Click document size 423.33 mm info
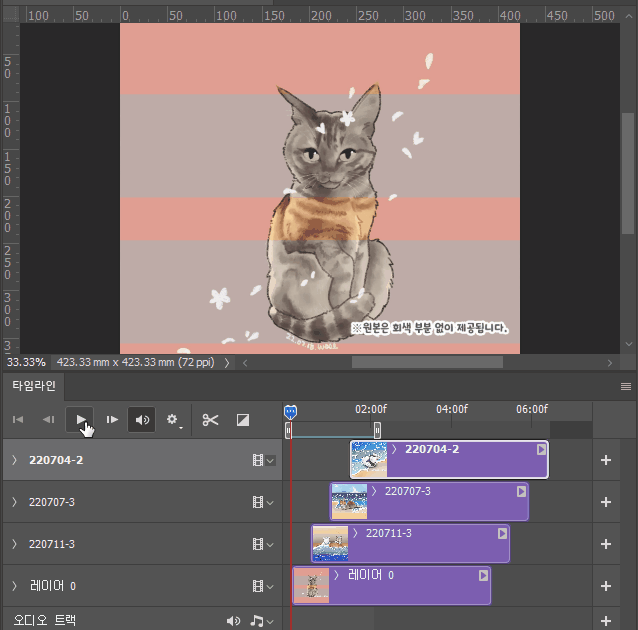The height and width of the screenshot is (630, 638). (x=135, y=362)
